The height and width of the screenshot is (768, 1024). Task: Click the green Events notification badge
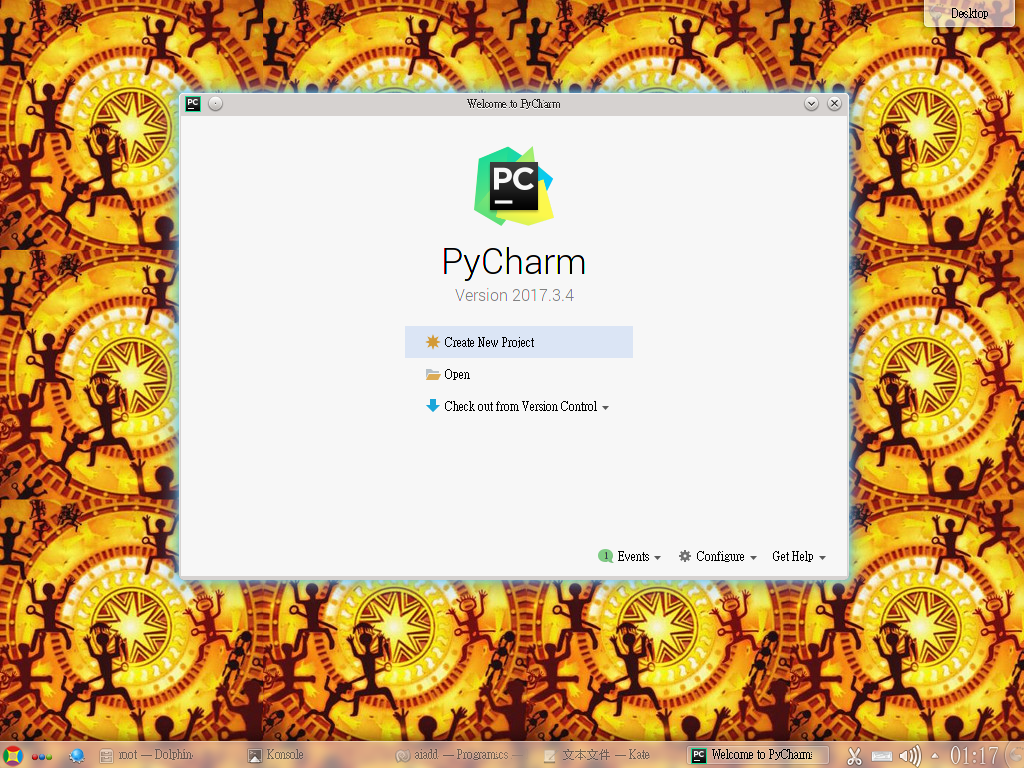pos(605,556)
